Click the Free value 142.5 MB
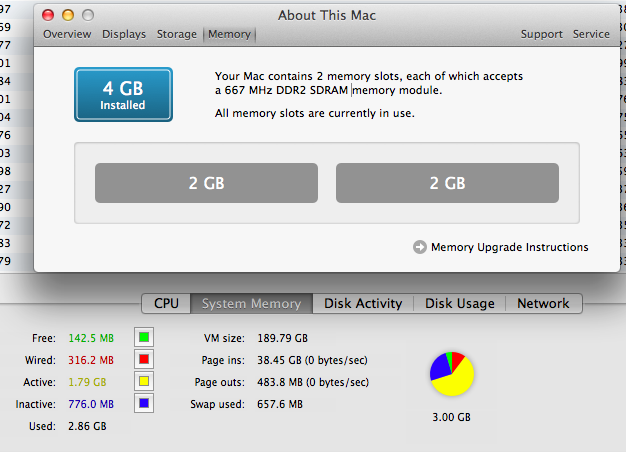The image size is (626, 452). point(91,338)
